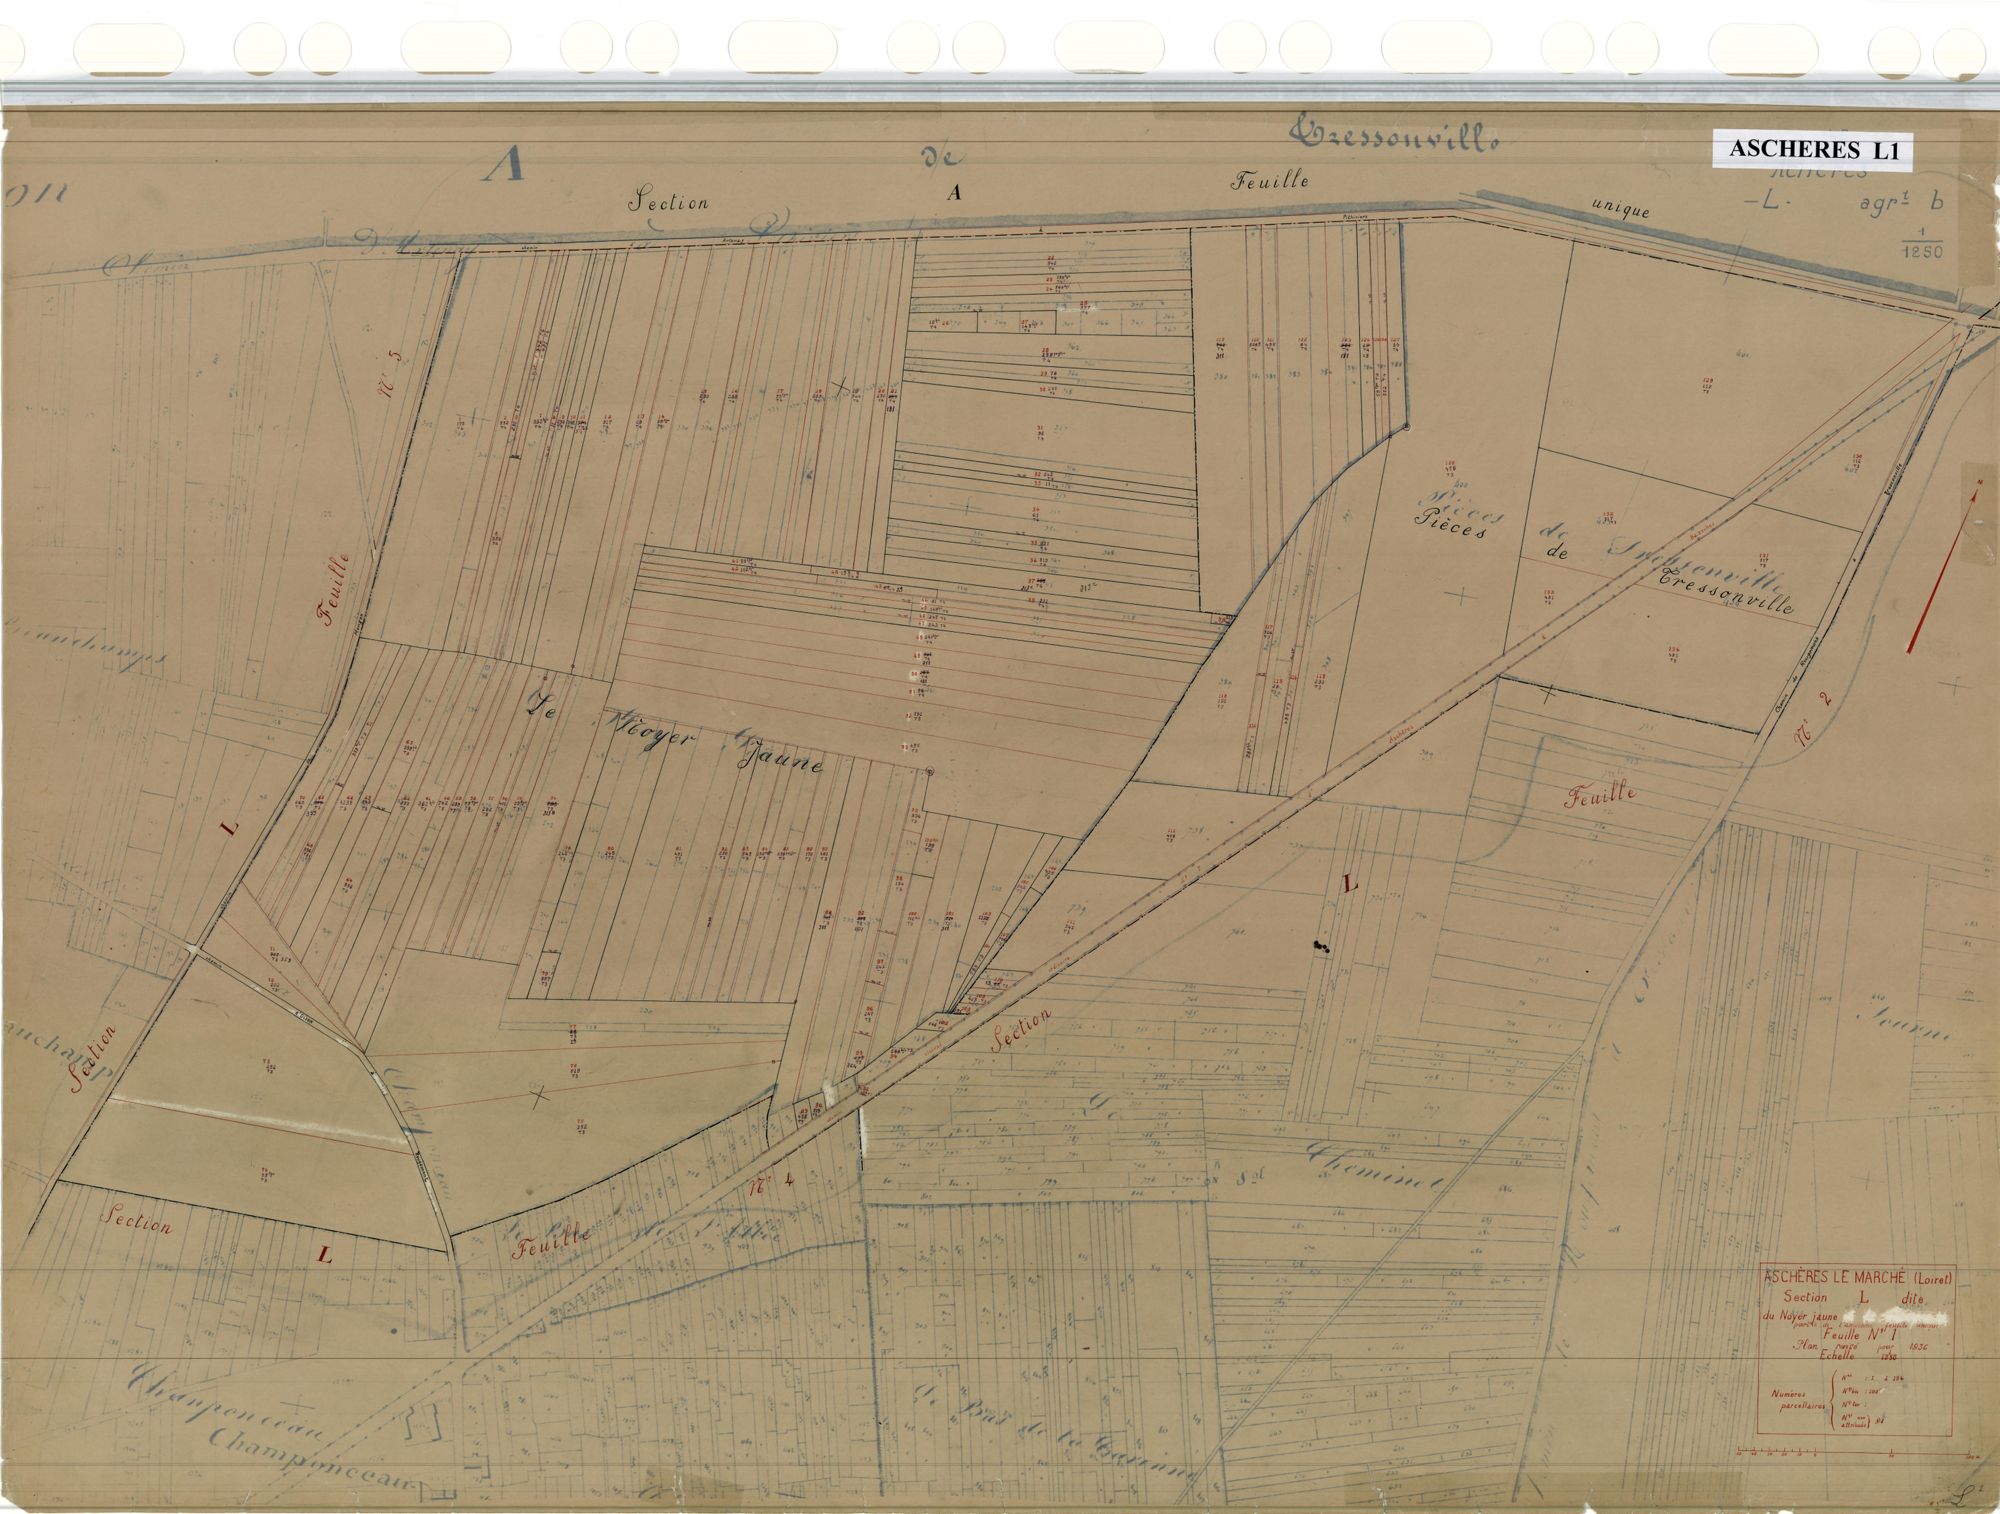Screen dimensions: 2000x1514
Task: Click the large blue letter 'A'
Action: [503, 163]
